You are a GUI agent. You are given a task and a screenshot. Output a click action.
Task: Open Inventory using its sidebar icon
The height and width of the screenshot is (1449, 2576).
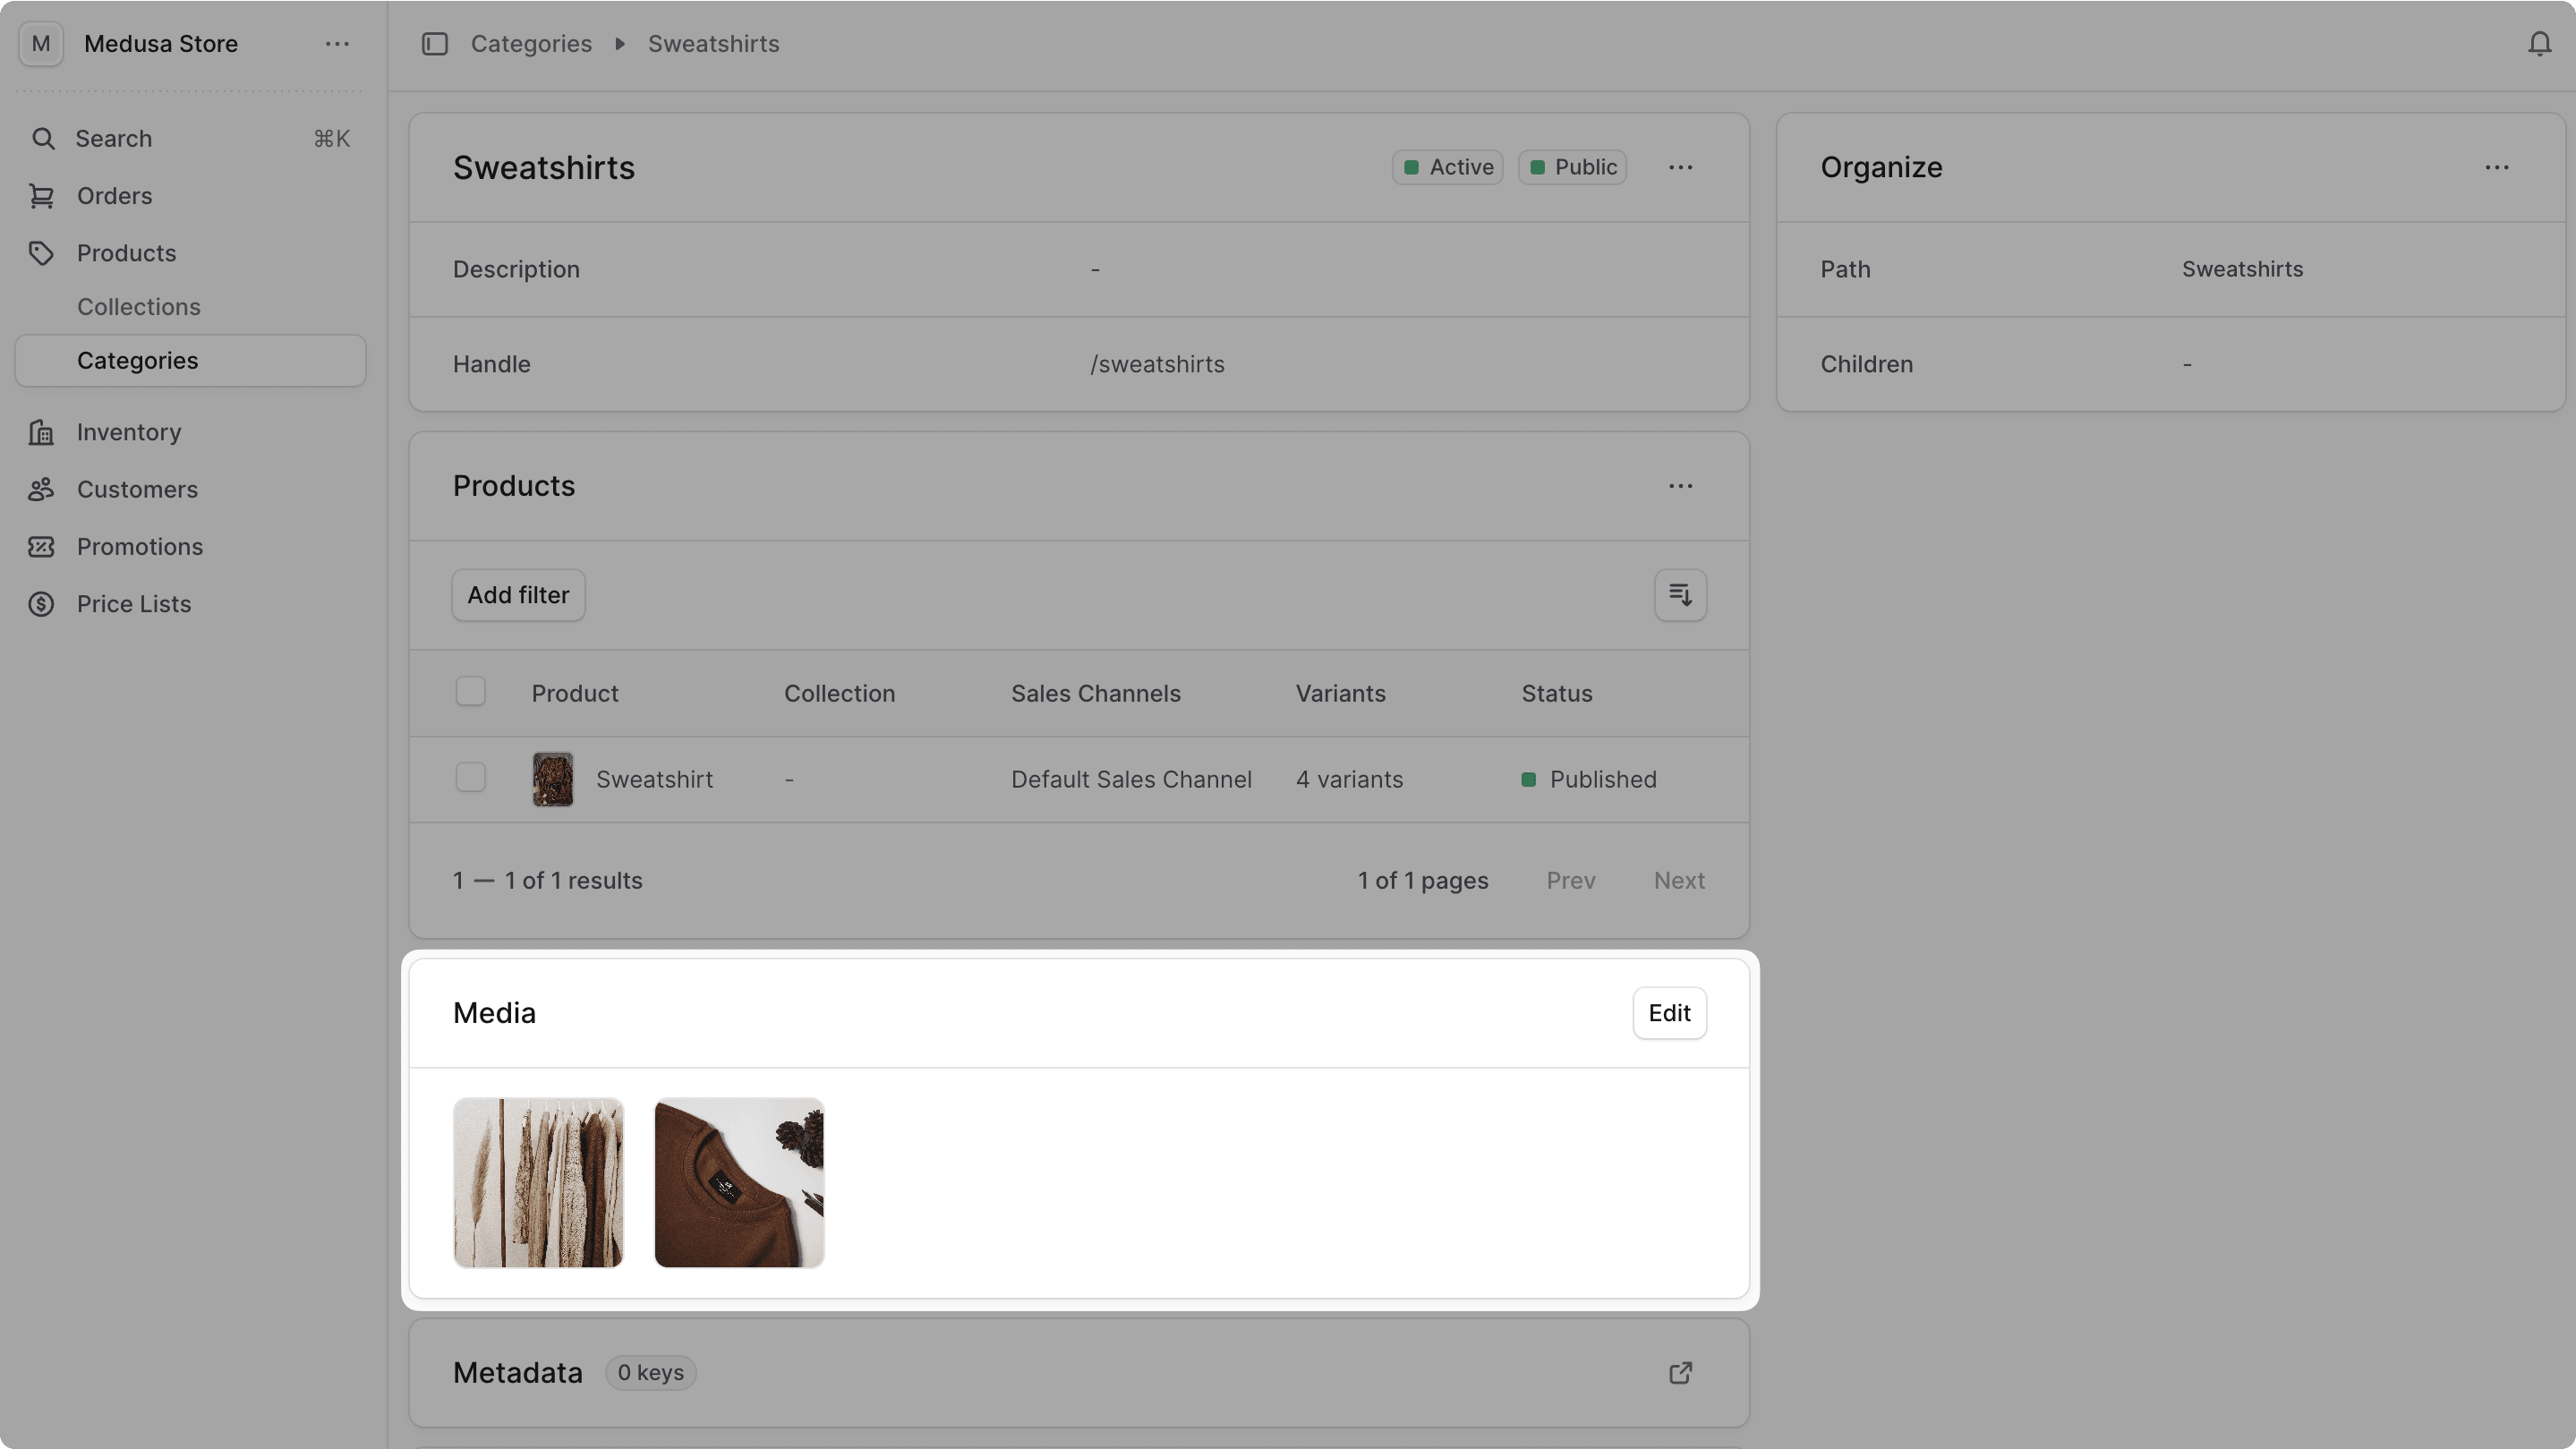[42, 432]
